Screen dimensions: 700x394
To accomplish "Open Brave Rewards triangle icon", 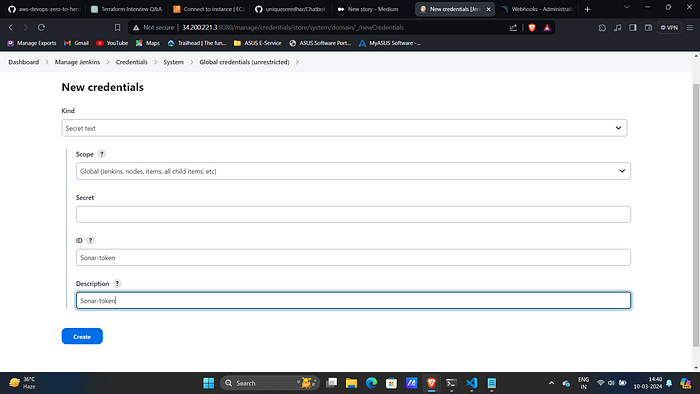I will (547, 28).
